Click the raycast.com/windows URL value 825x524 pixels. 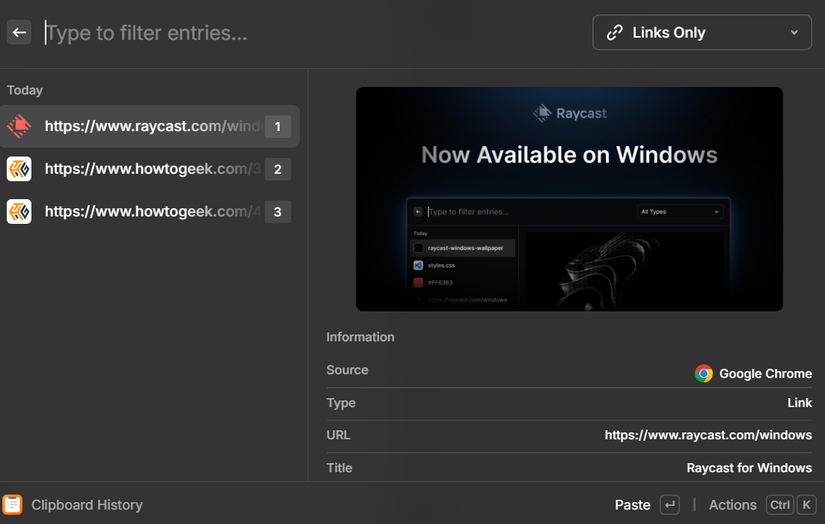pyautogui.click(x=708, y=435)
